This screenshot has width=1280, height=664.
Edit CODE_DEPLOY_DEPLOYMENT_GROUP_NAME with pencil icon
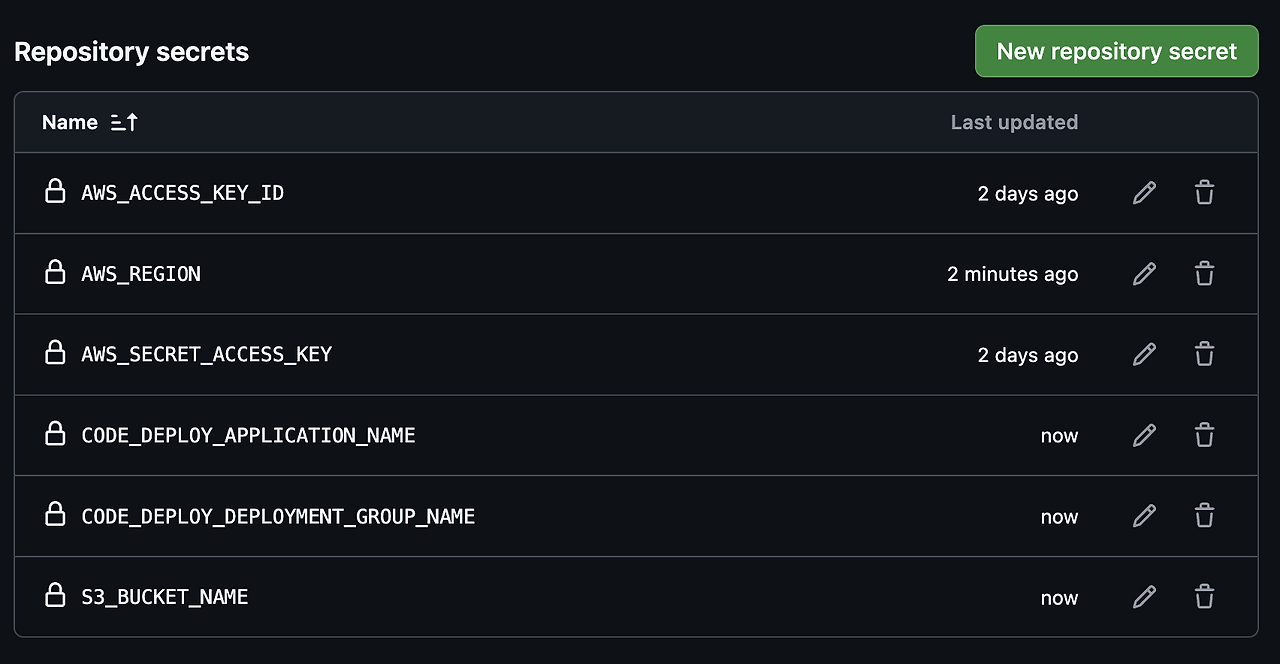coord(1144,516)
